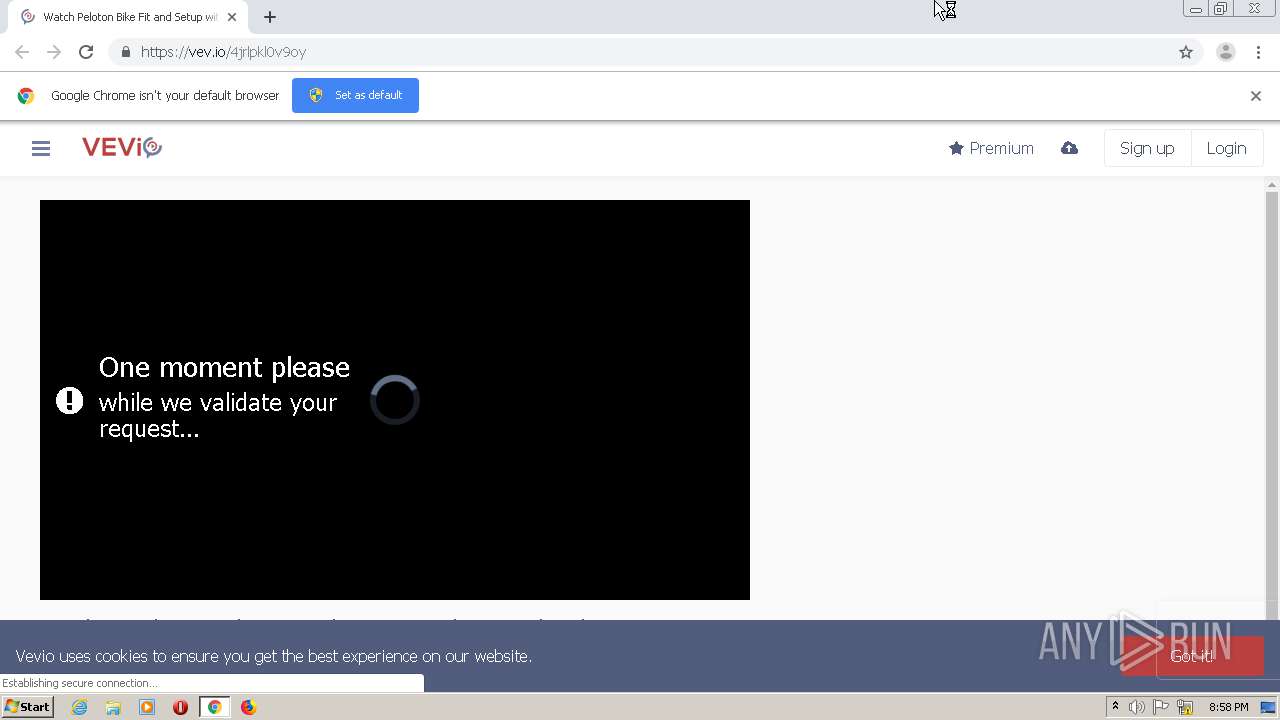Show hidden system tray icons

[x=1115, y=707]
